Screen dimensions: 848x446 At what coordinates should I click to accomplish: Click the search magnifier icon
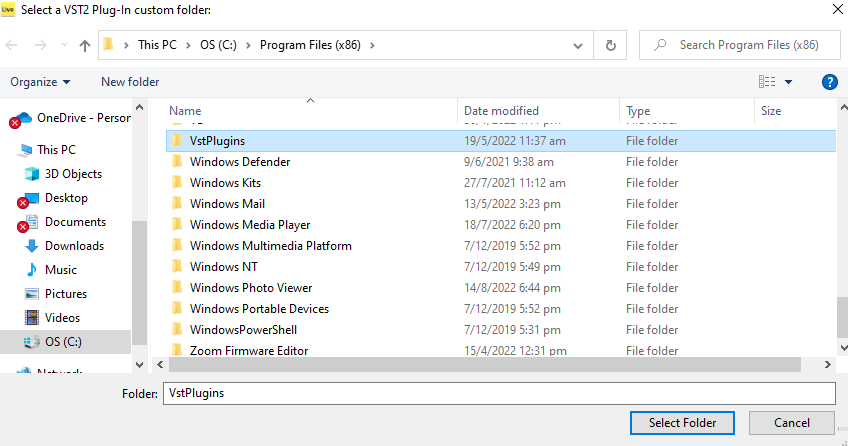click(660, 45)
